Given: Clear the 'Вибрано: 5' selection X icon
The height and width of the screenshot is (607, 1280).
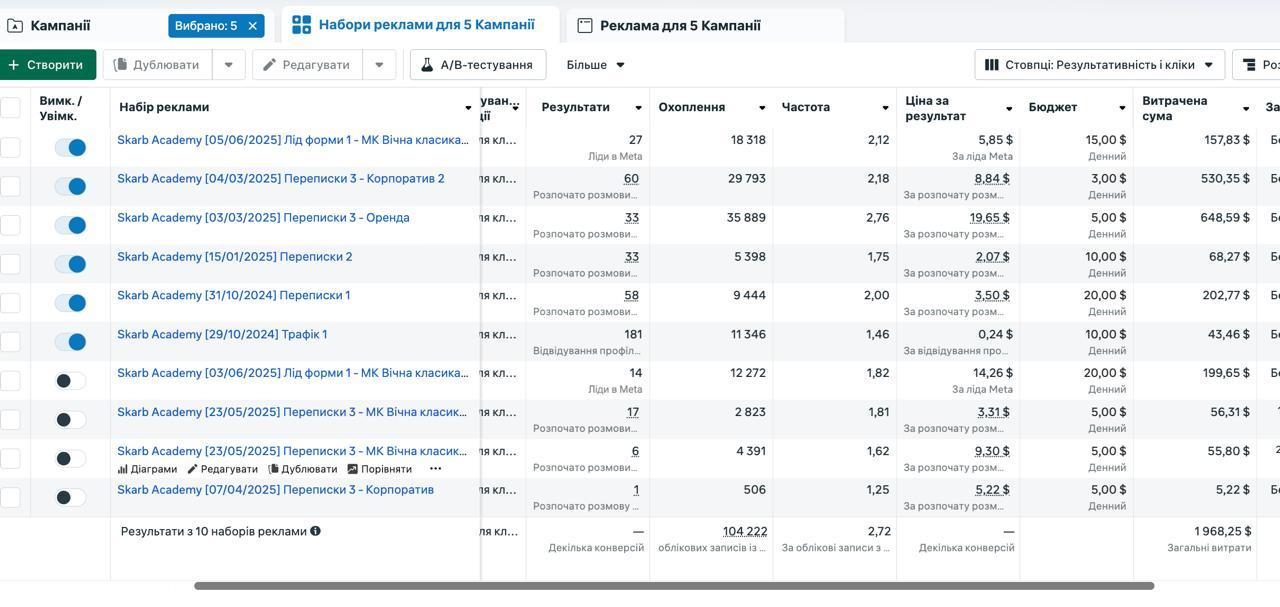Looking at the screenshot, I should click(x=253, y=26).
